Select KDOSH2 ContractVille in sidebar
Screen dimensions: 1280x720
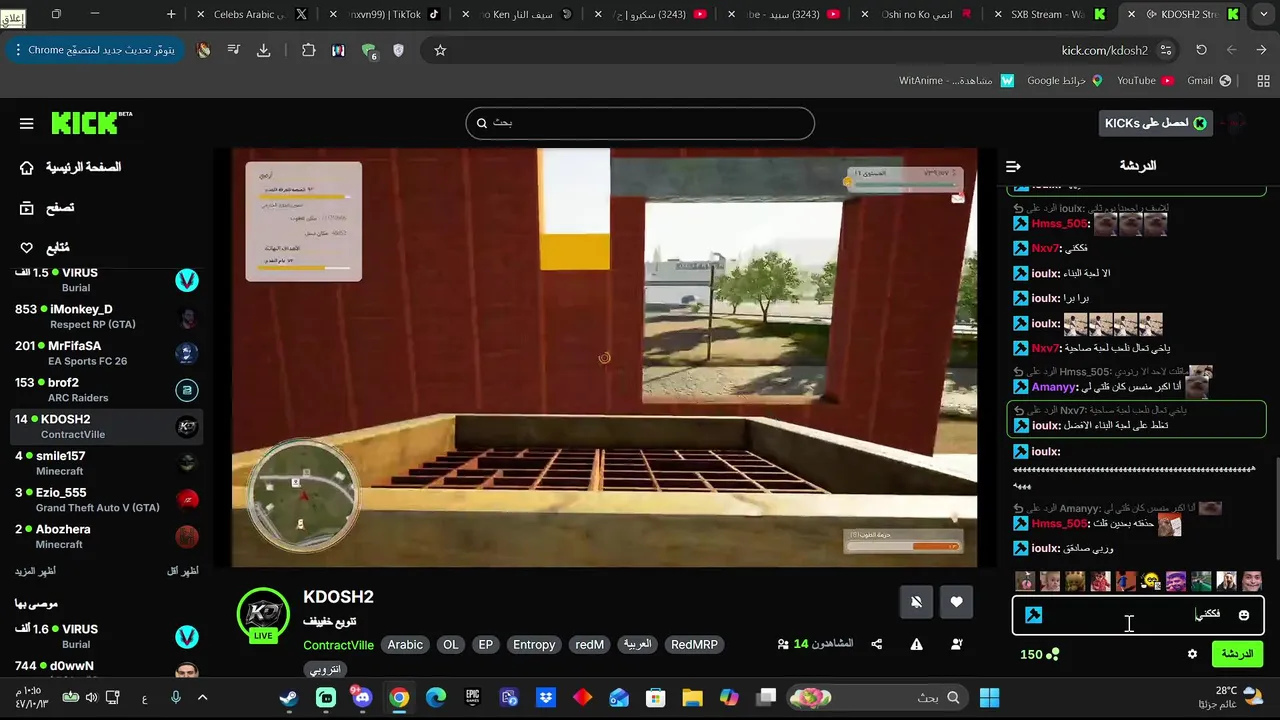pos(105,427)
